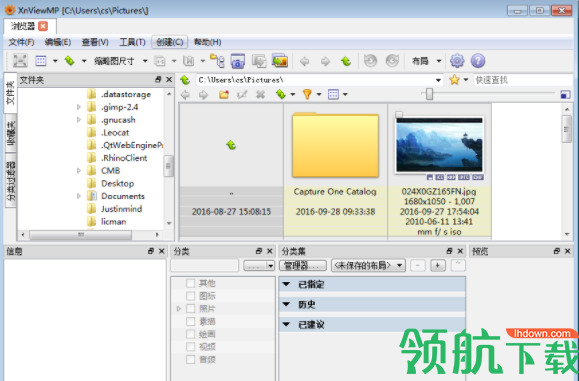Click the green refresh icon in main toolbar
The width and height of the screenshot is (579, 381).
tap(69, 61)
